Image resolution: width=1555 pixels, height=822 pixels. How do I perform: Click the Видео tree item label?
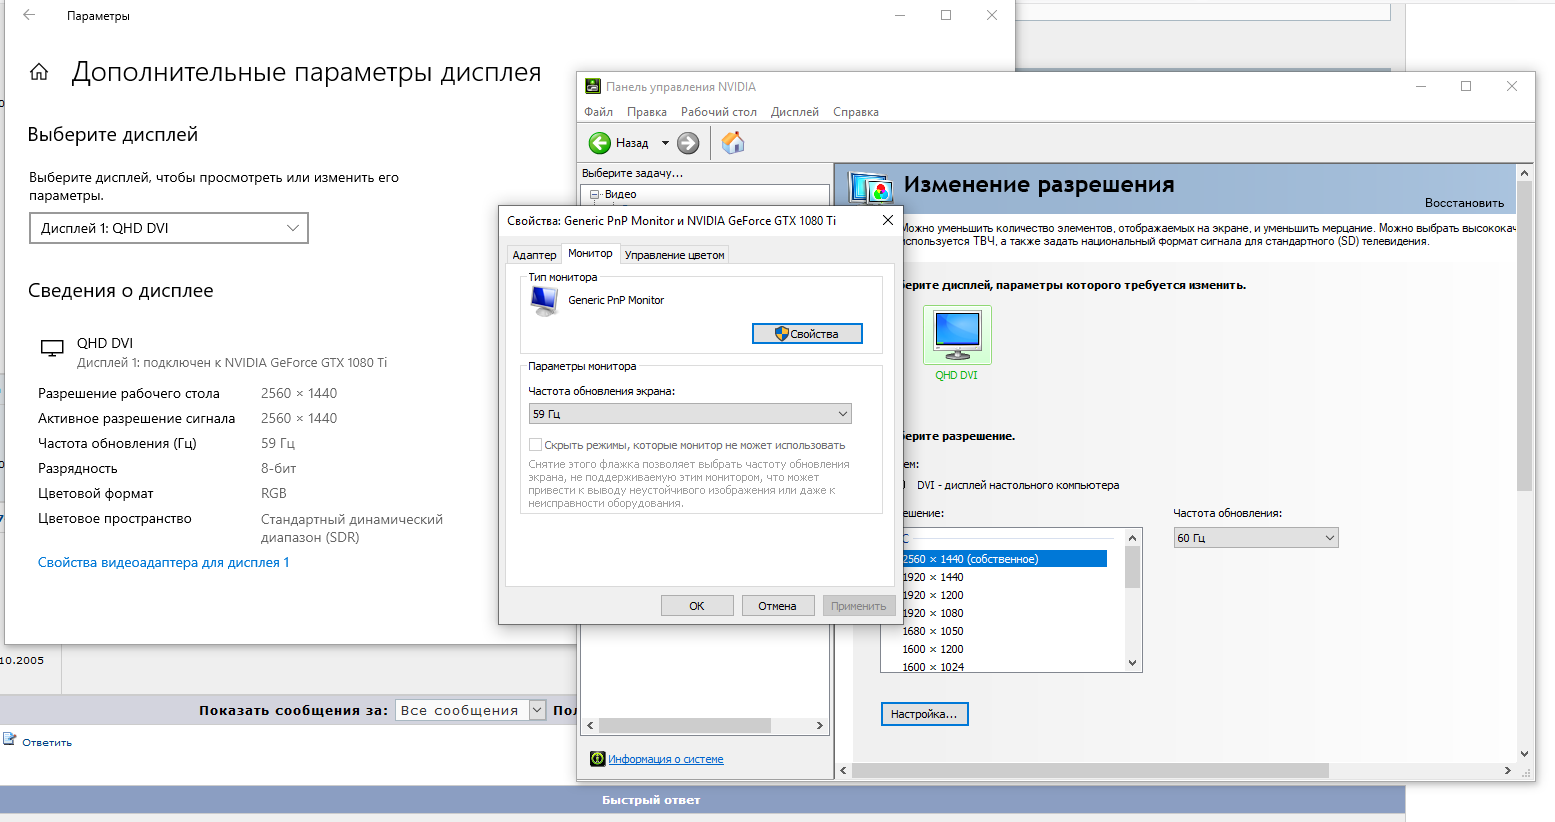pyautogui.click(x=620, y=194)
